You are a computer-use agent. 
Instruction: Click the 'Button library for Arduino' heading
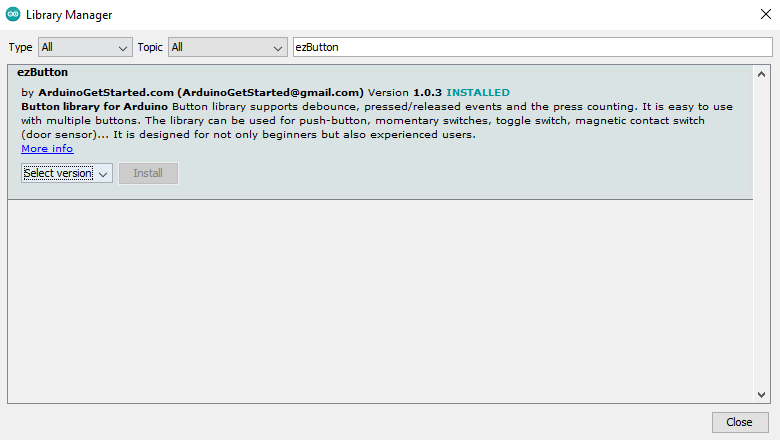tap(95, 106)
